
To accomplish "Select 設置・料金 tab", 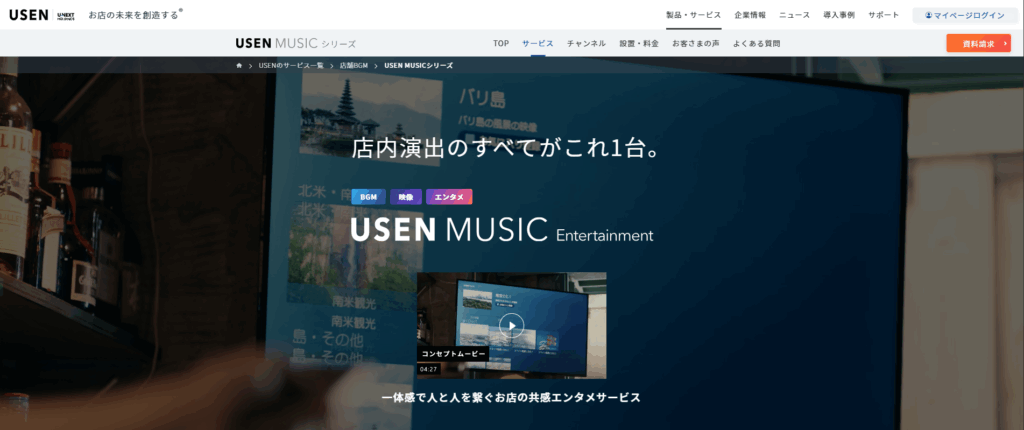I will point(639,44).
